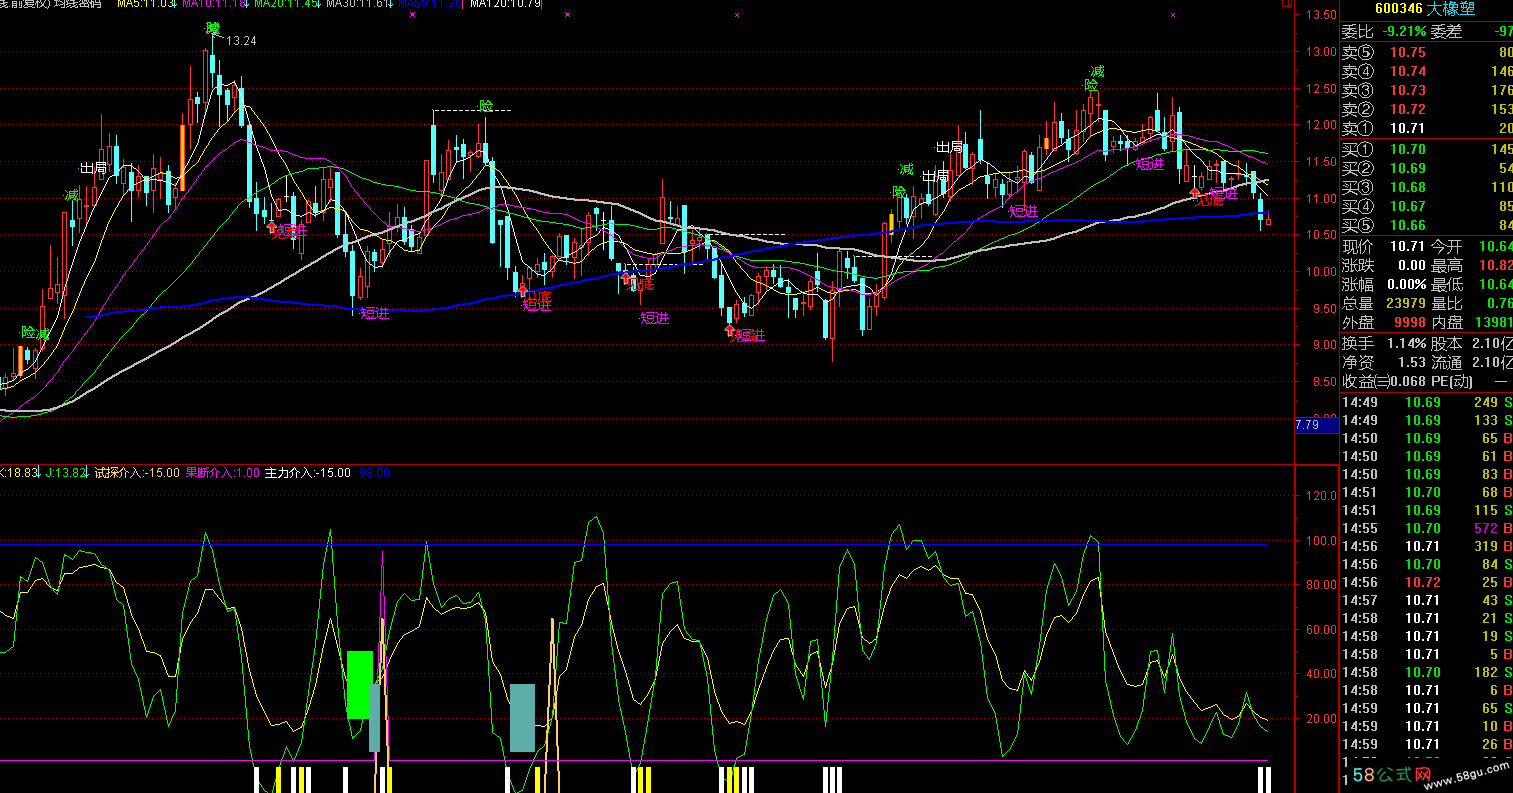Screen dimensions: 1513x793
Task: Click the bright green bar in oscillator
Action: (359, 684)
